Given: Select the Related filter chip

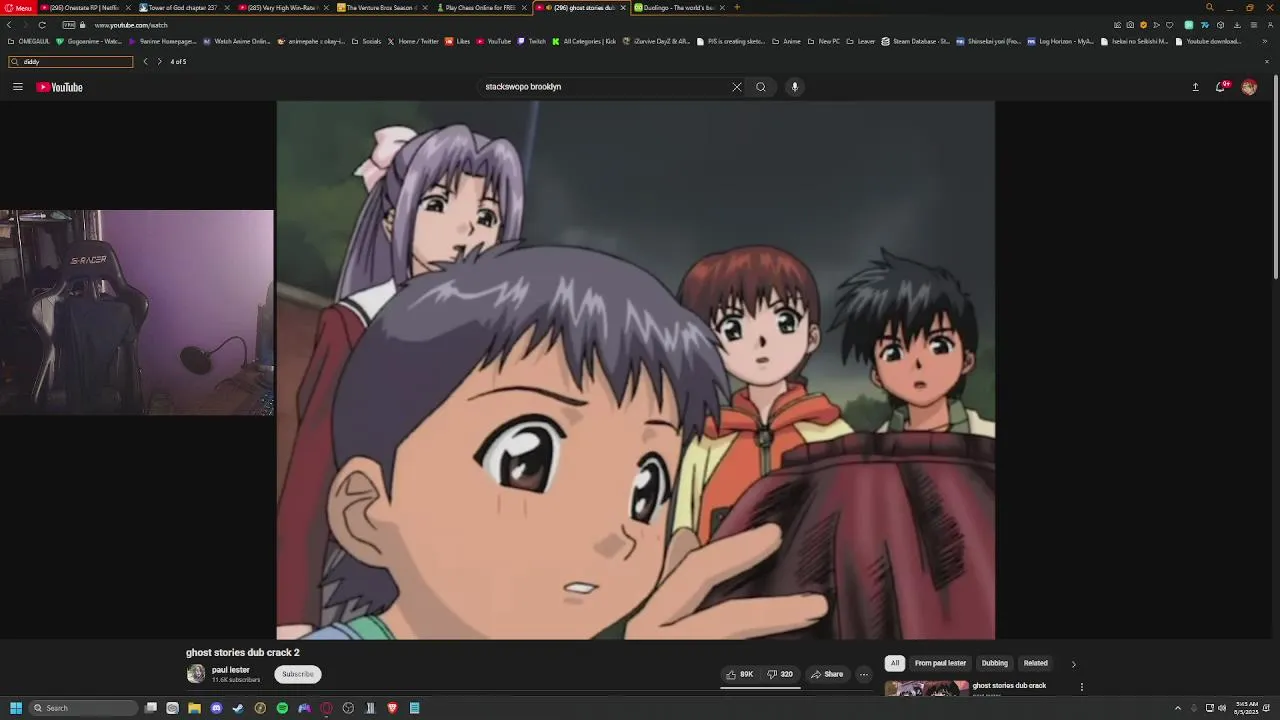Looking at the screenshot, I should (x=1036, y=663).
